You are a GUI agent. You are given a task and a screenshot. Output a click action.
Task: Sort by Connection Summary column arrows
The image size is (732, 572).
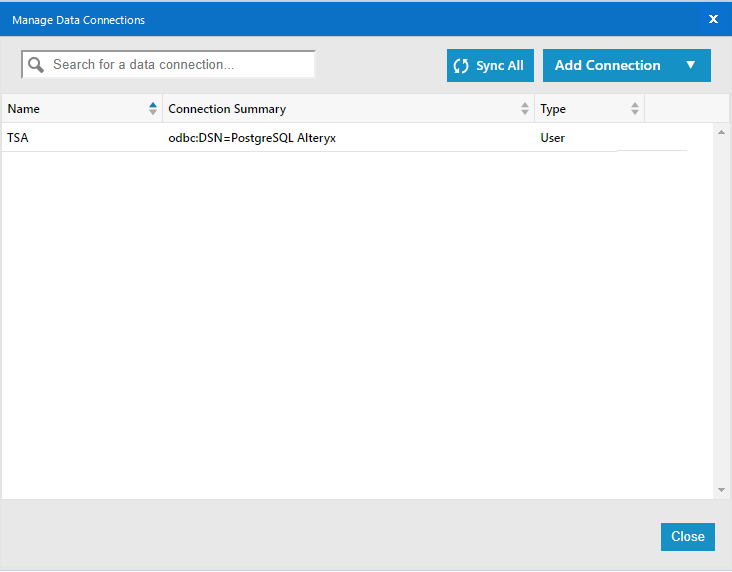pyautogui.click(x=525, y=109)
